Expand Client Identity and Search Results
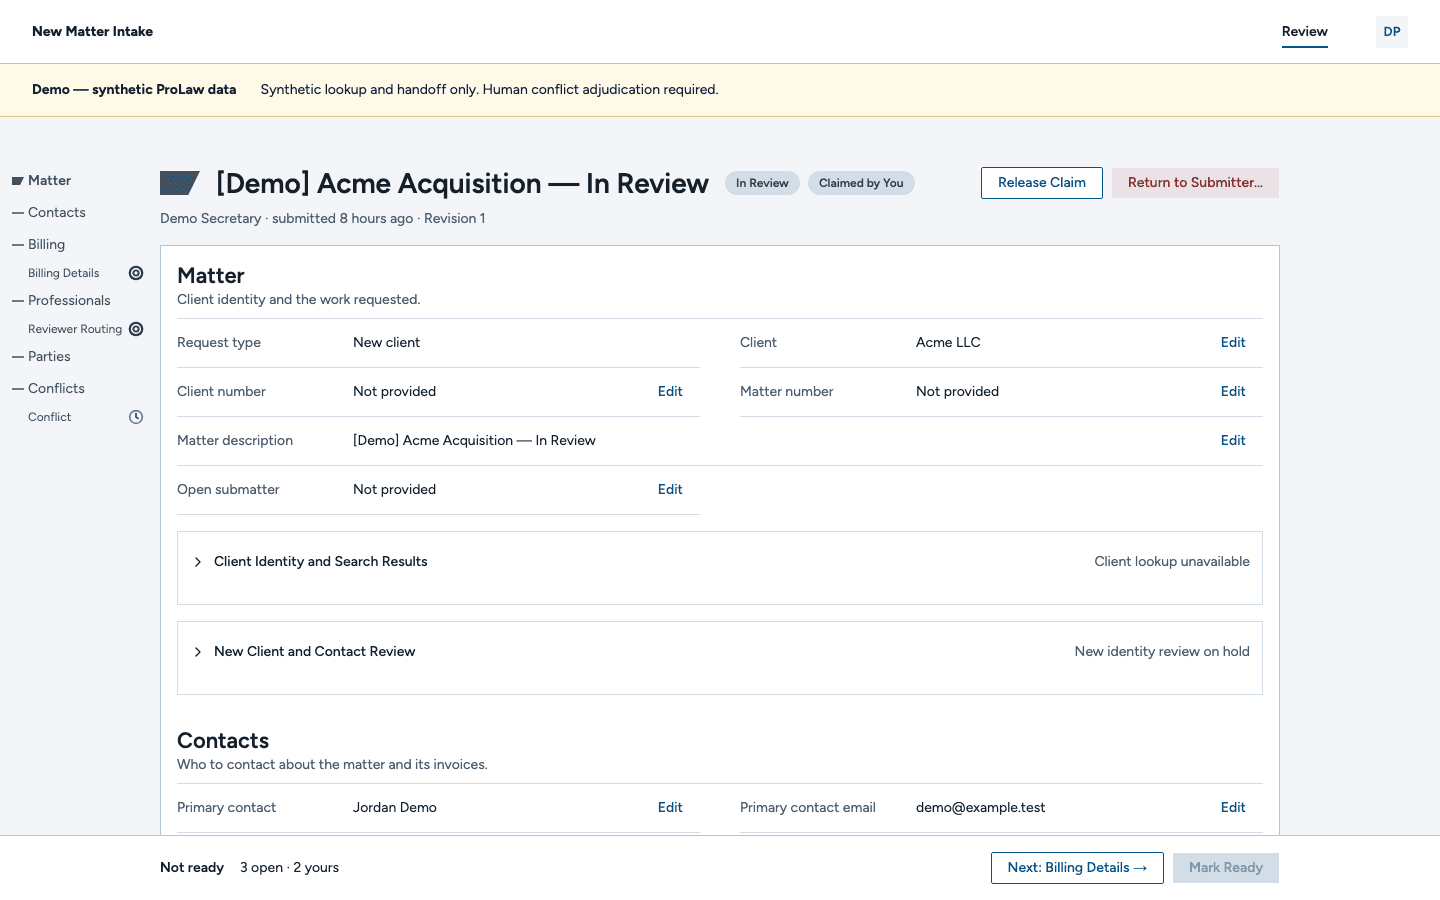The width and height of the screenshot is (1440, 900). tap(720, 562)
